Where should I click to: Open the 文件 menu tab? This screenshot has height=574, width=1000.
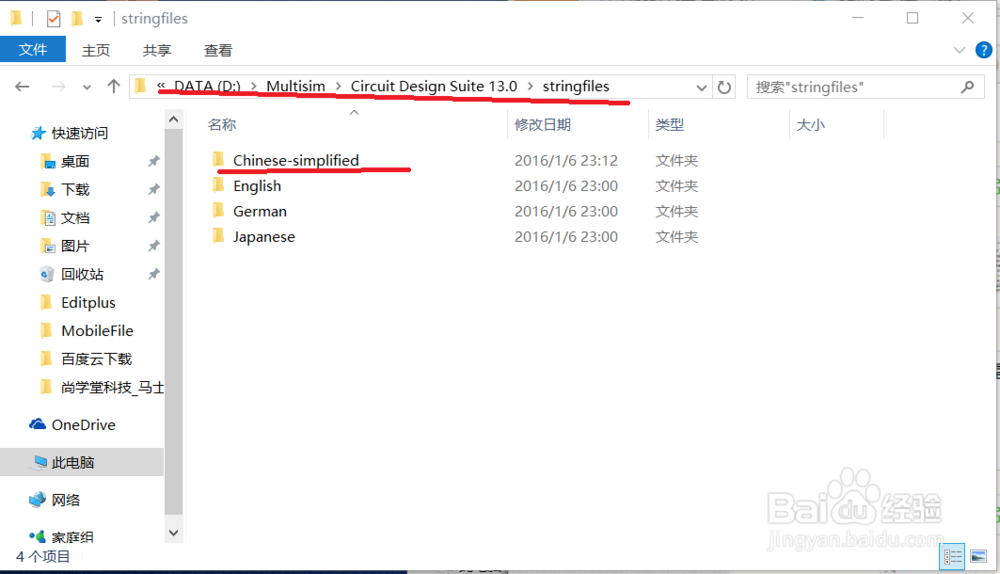click(33, 50)
